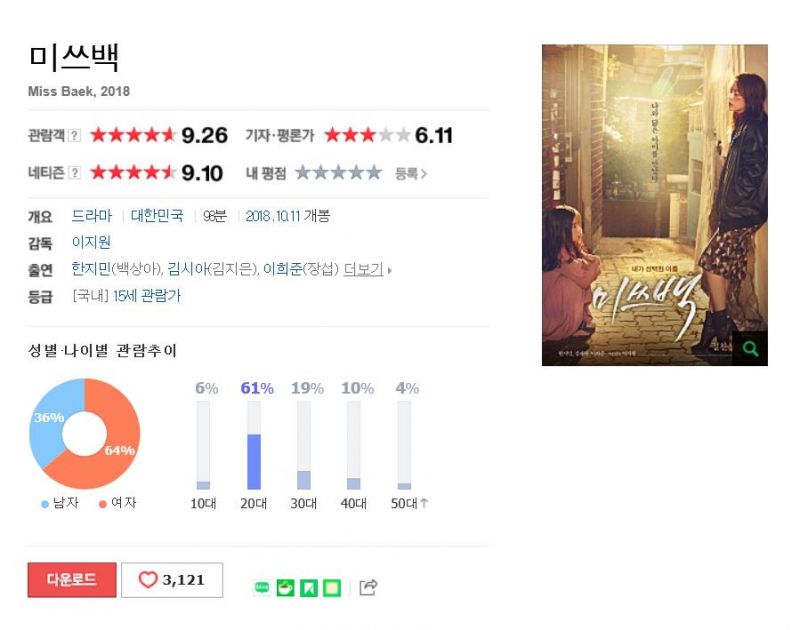Click the 다운로드 button
This screenshot has height=630, width=800.
72,580
